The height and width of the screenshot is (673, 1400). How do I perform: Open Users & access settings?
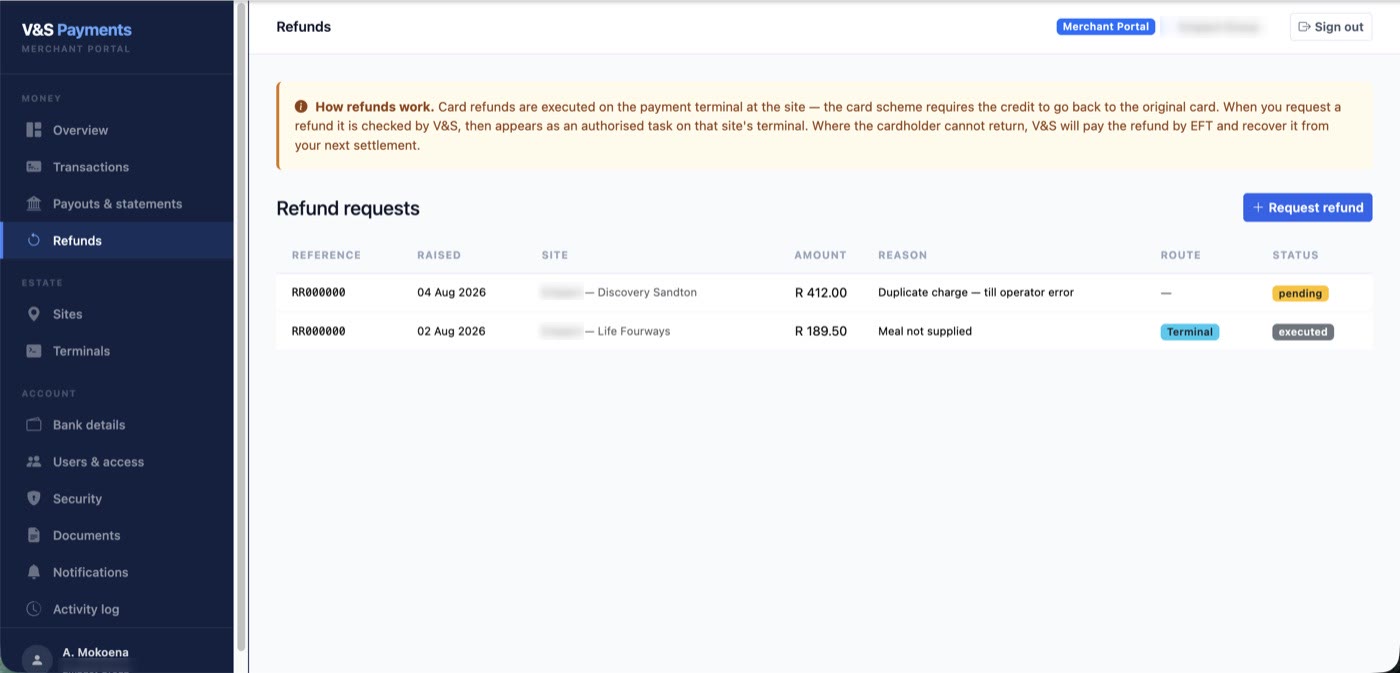(117, 462)
